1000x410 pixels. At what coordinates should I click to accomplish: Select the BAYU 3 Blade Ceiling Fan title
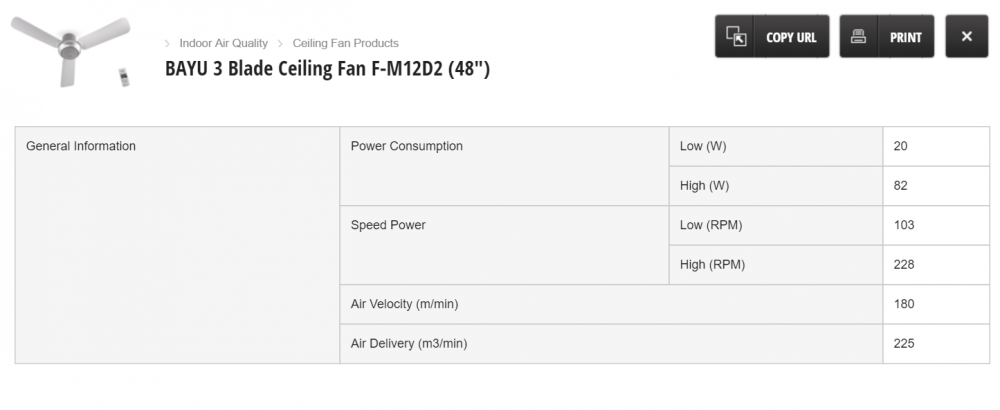[x=327, y=69]
